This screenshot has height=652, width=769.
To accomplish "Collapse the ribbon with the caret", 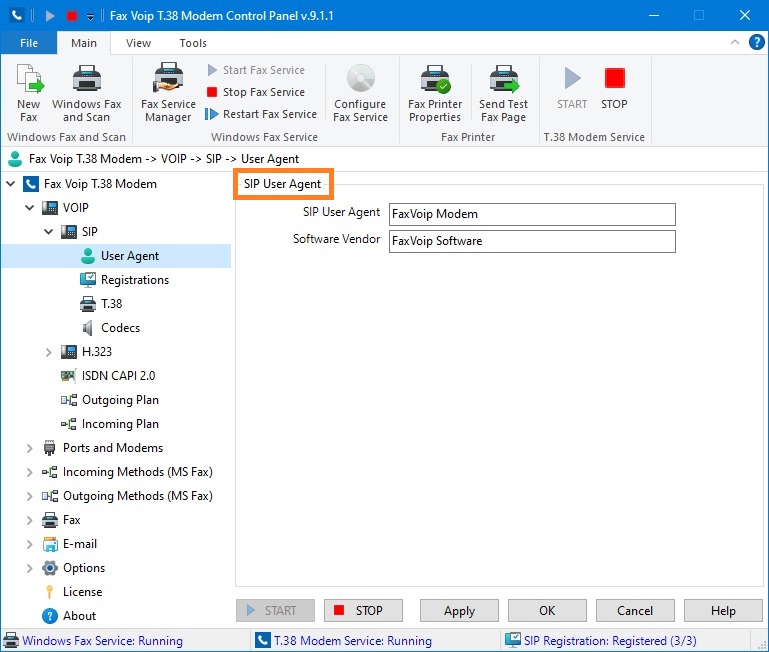I will click(x=735, y=42).
